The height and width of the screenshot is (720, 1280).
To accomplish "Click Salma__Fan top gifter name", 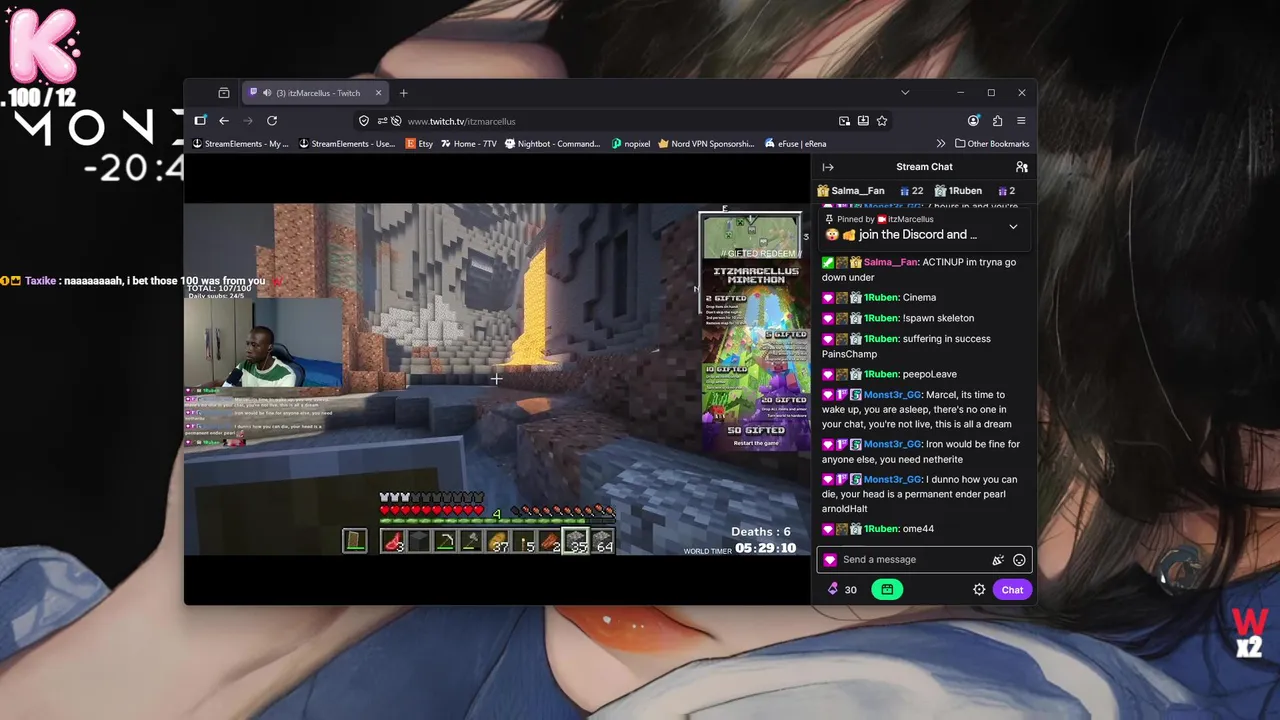I will [857, 191].
